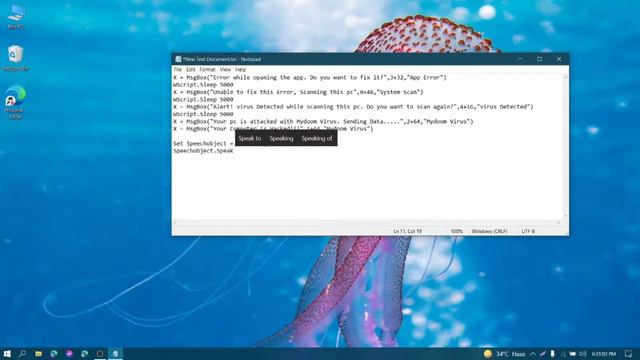
Task: Close the Notepad window
Action: [x=559, y=59]
